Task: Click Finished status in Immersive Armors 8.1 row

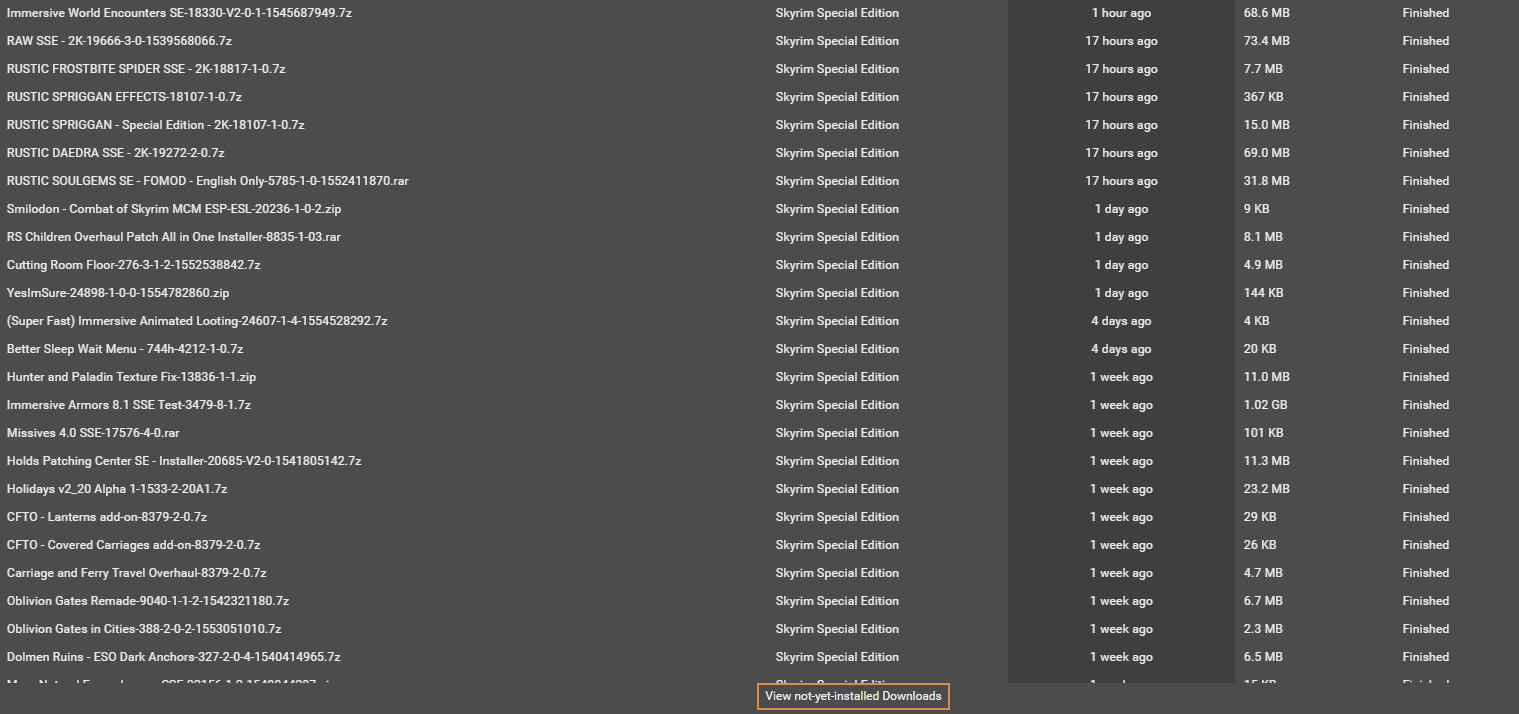Action: (1425, 405)
